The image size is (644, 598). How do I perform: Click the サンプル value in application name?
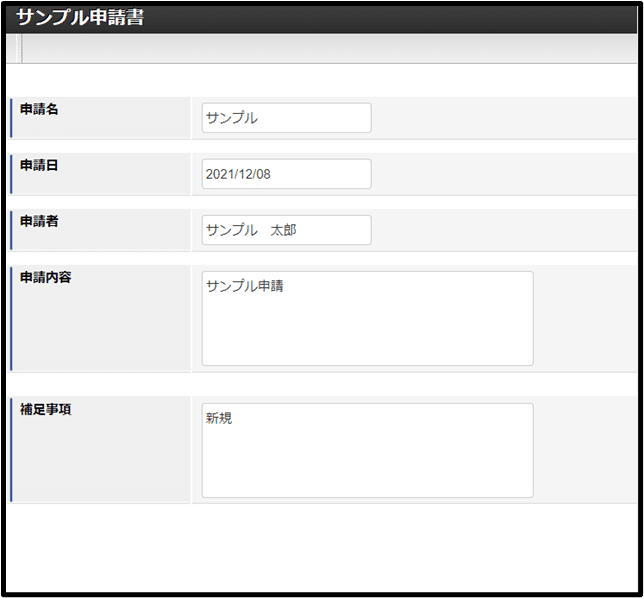tap(231, 118)
